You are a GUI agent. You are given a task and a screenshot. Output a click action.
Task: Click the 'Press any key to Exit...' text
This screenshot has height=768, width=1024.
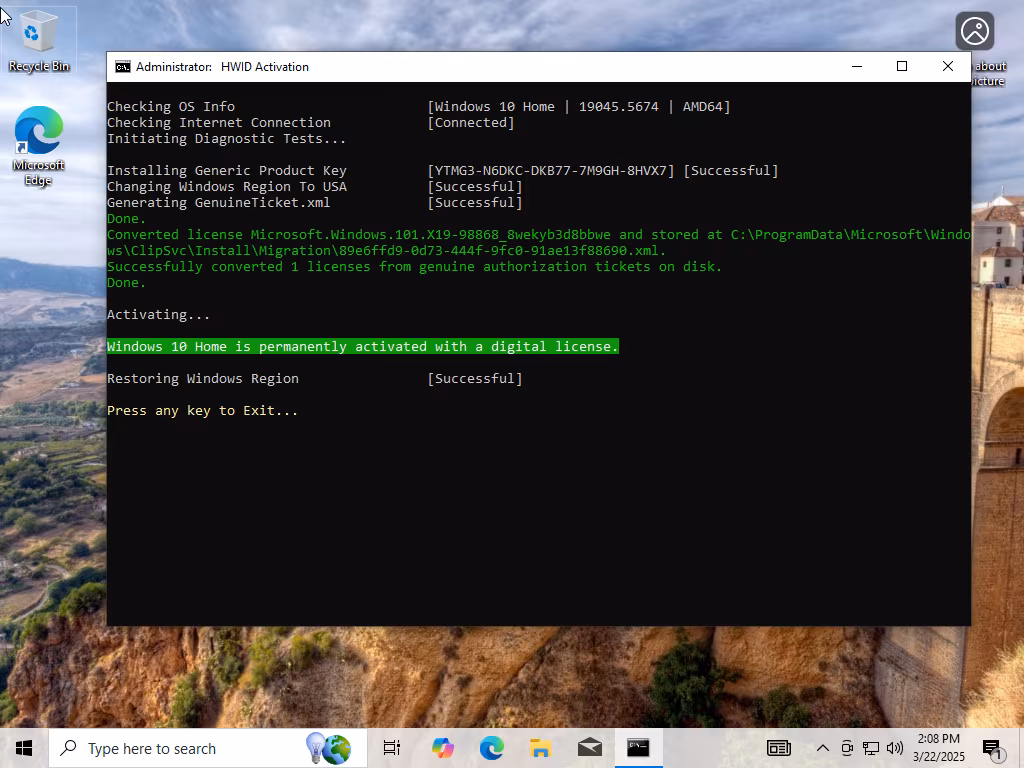click(202, 411)
